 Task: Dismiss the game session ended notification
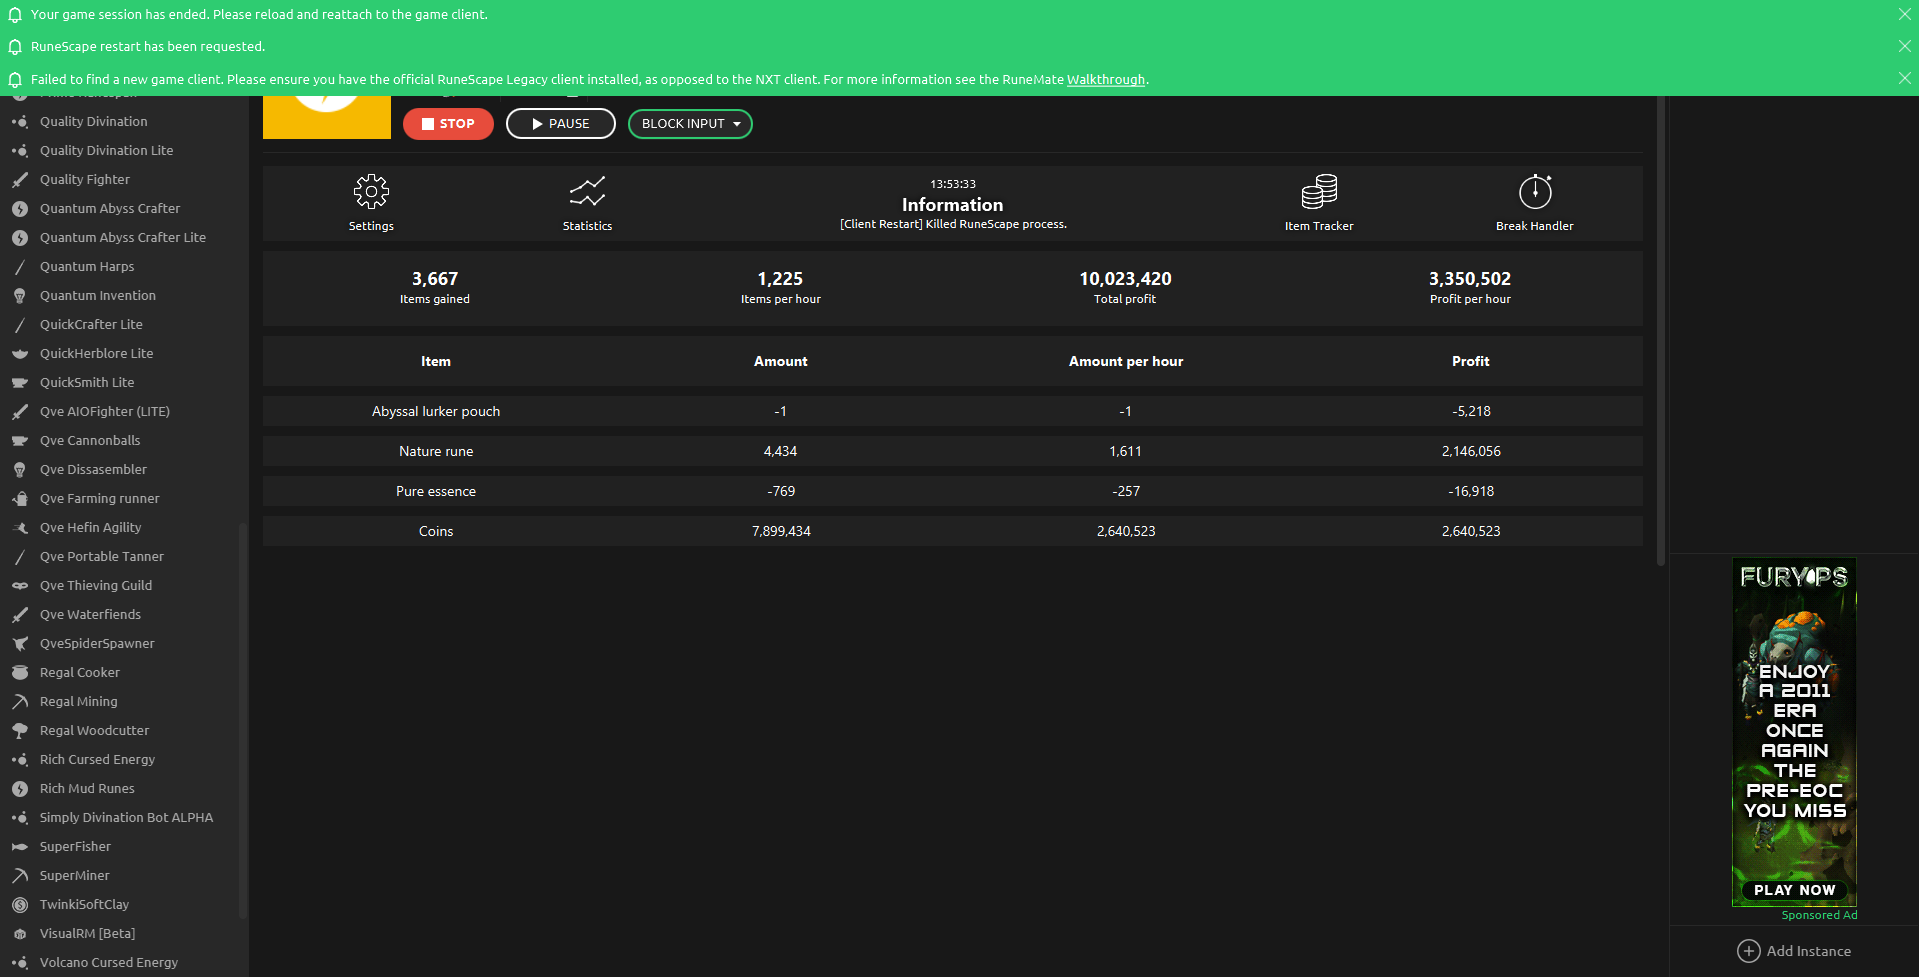pos(1904,14)
